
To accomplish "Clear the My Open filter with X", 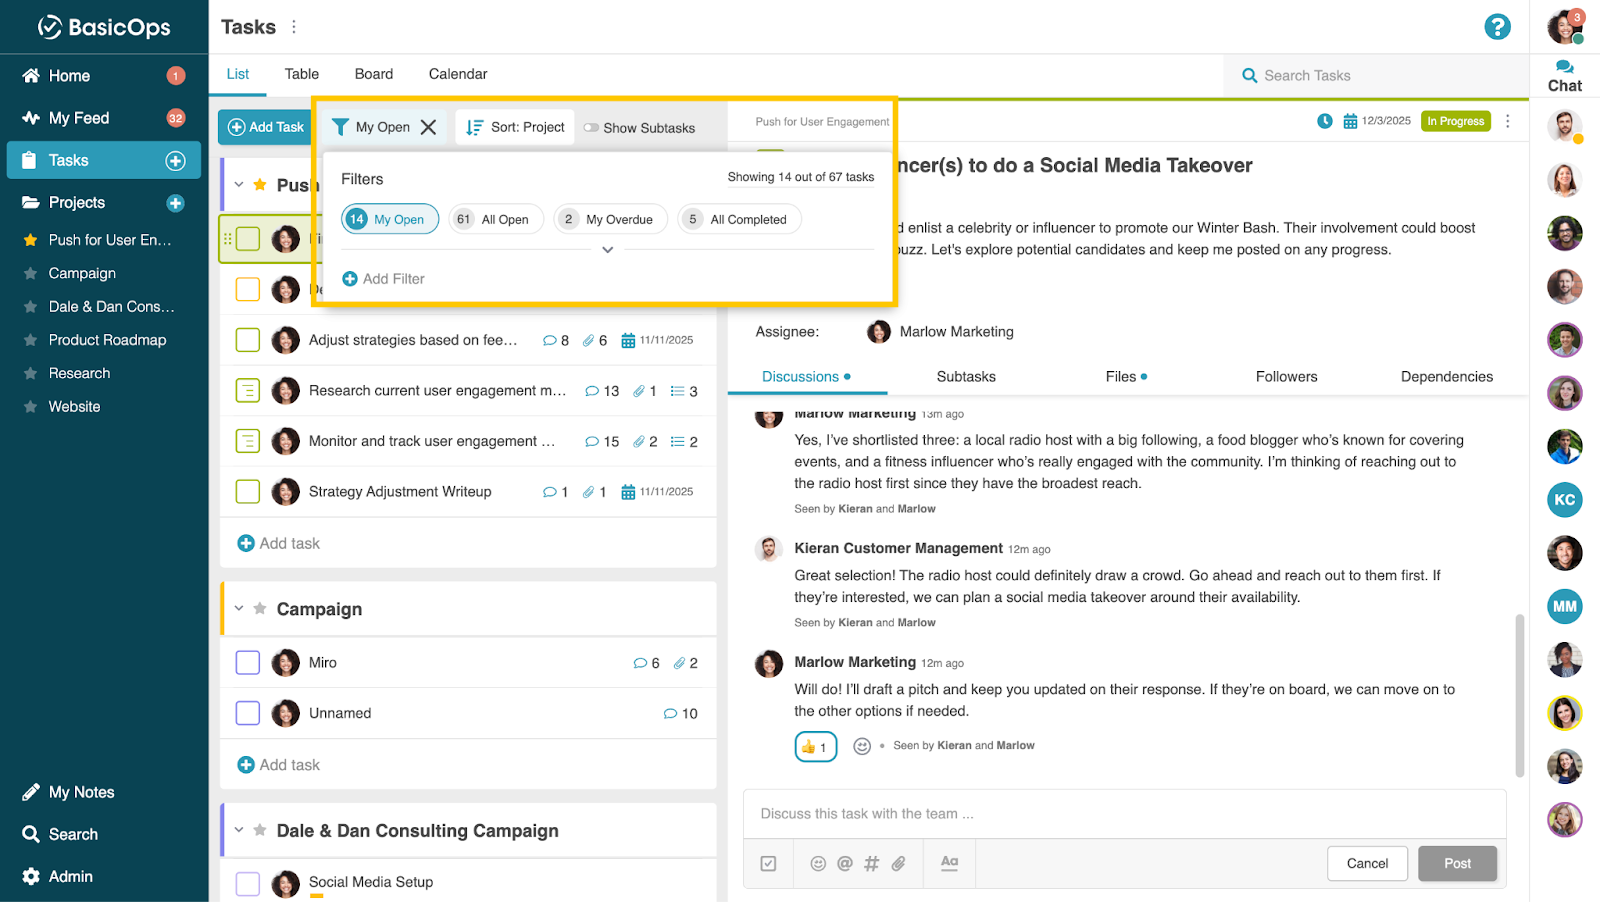I will coord(428,127).
